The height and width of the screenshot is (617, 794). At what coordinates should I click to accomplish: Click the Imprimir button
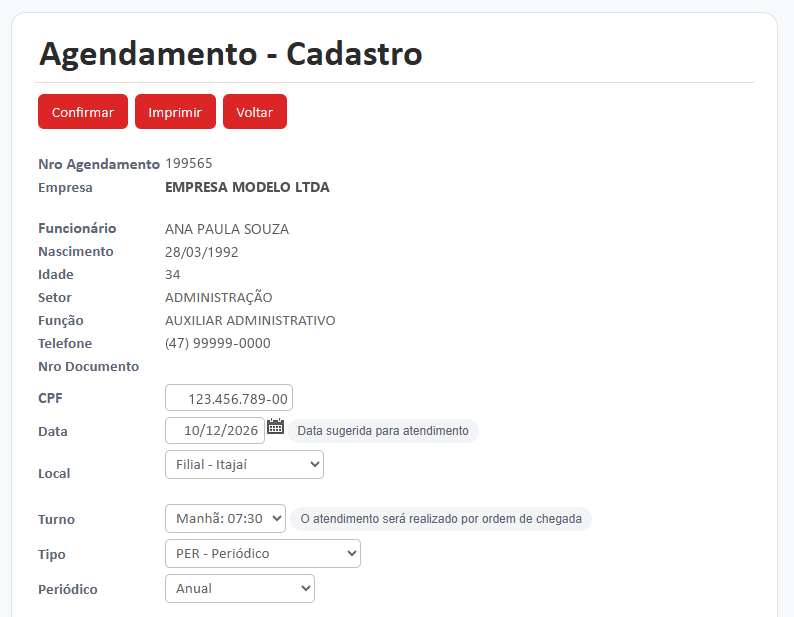coord(175,111)
